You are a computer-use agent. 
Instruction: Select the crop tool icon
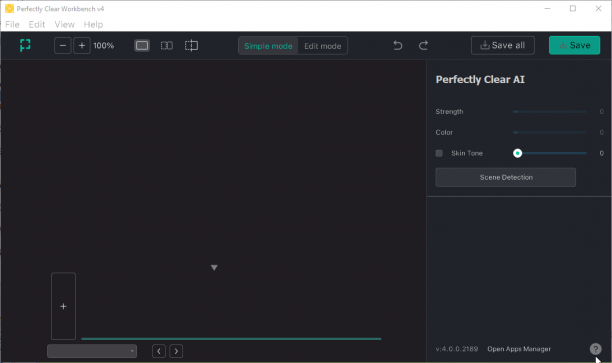[191, 46]
